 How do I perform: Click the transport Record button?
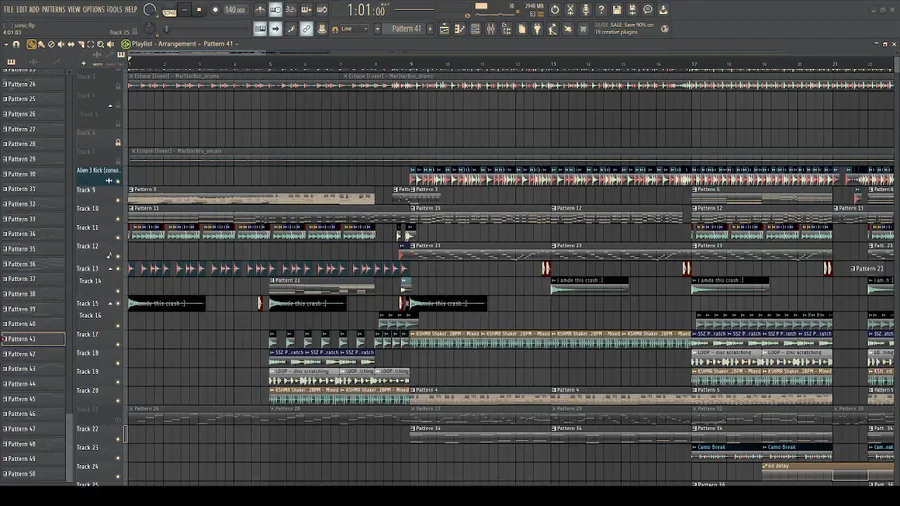[x=215, y=10]
